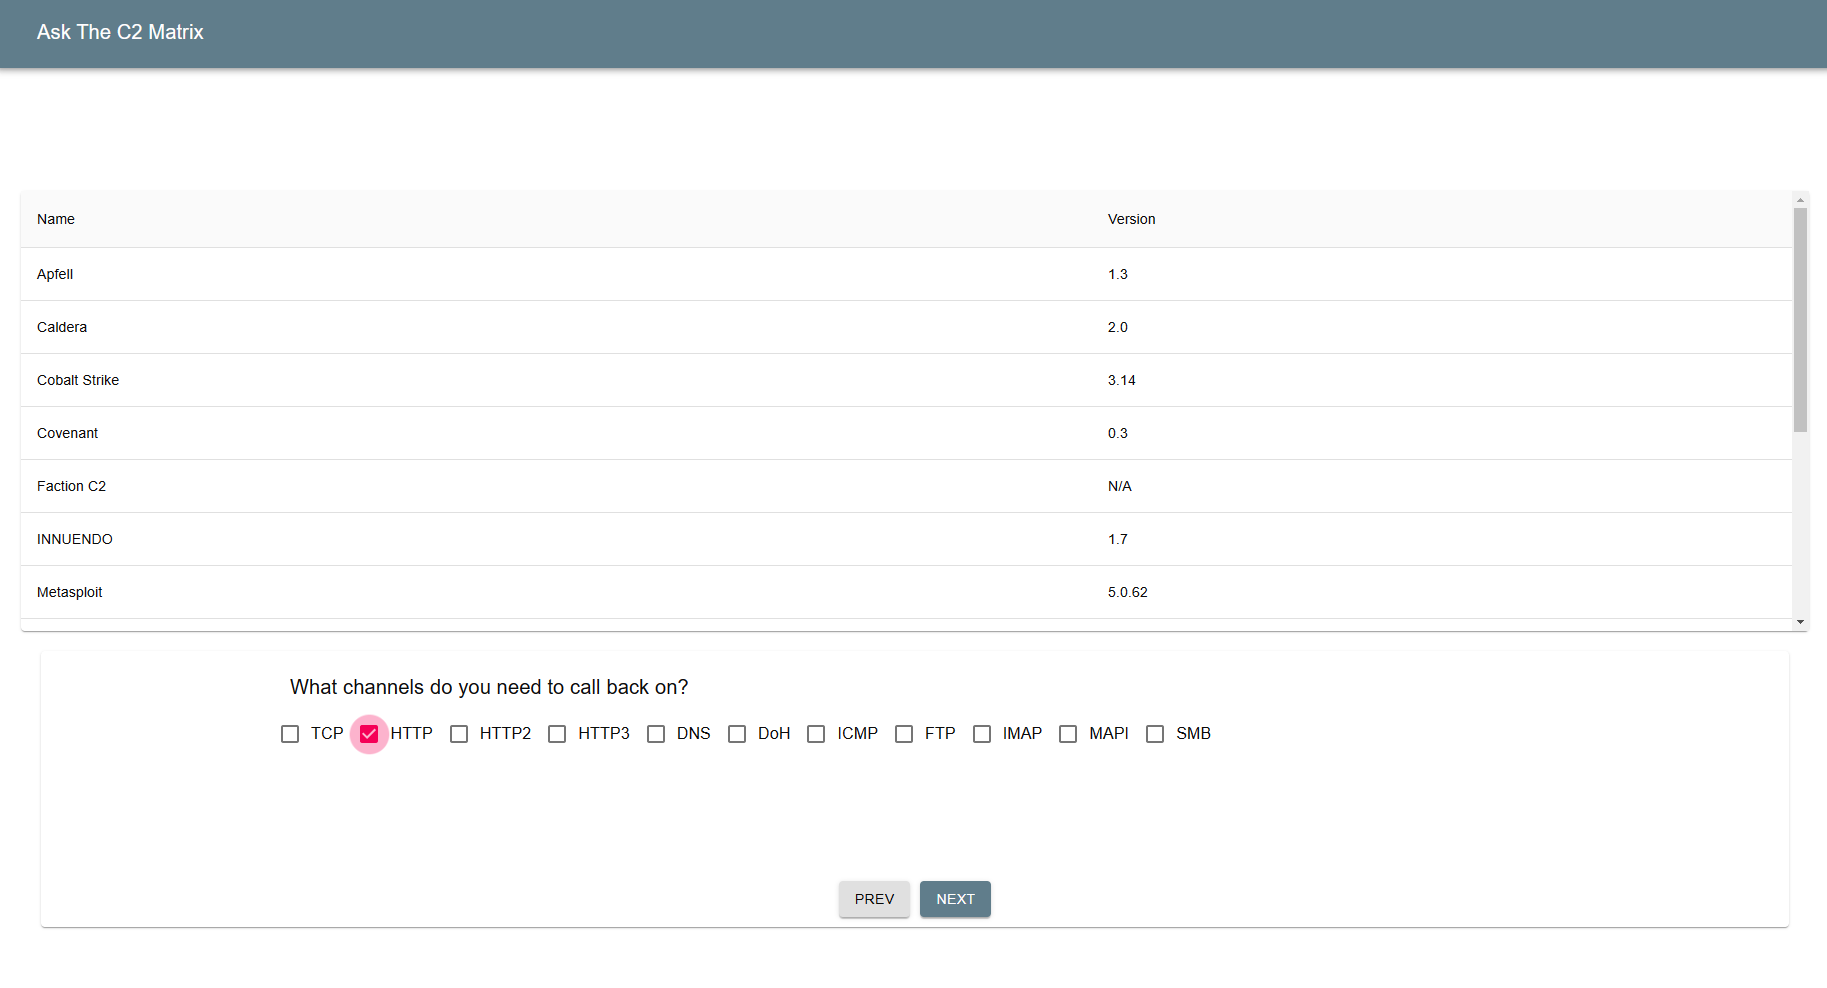Viewport: 1827px width, 988px height.
Task: Select the Caldera row
Action: (906, 327)
